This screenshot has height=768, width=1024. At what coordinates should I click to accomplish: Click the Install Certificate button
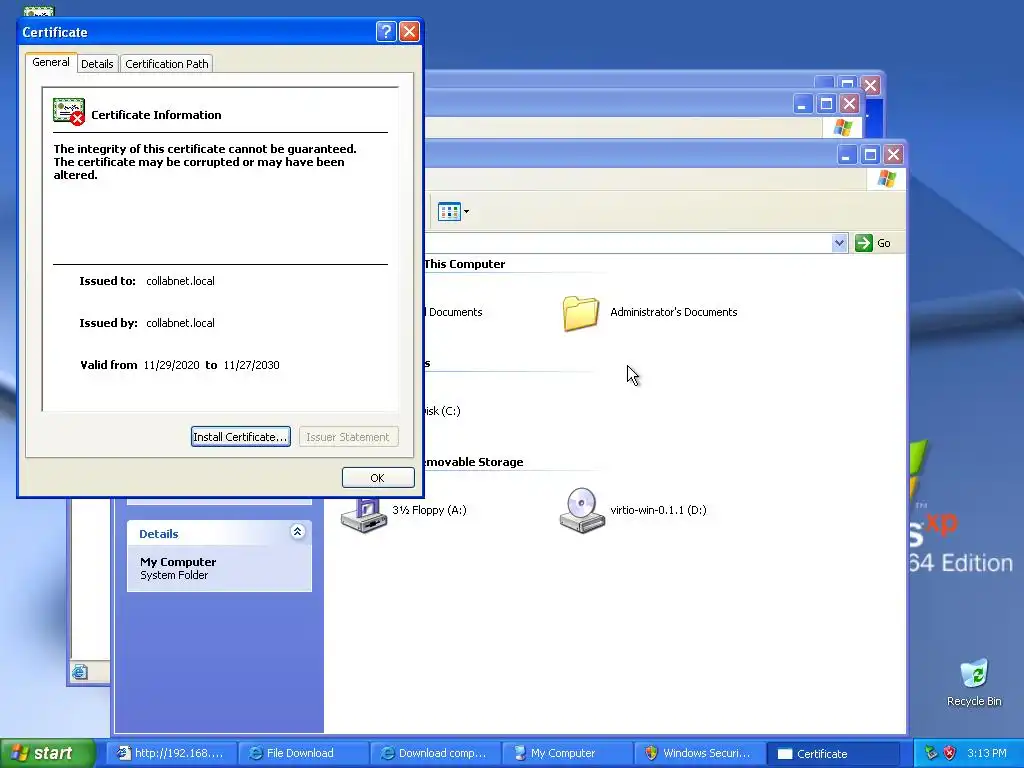[x=240, y=437]
